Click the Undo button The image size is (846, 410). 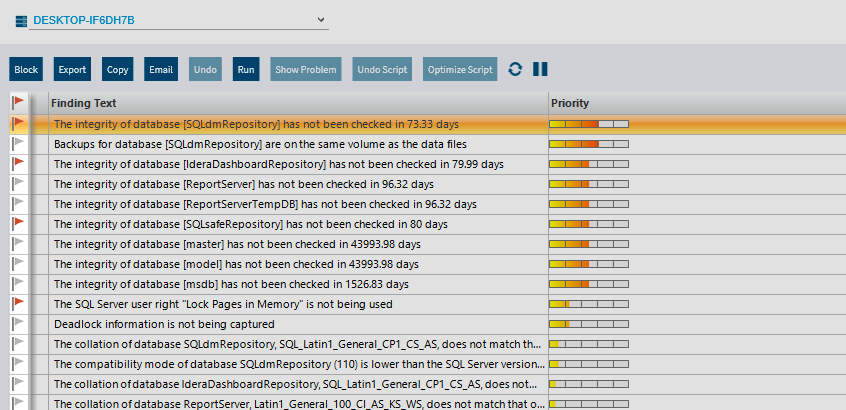point(205,70)
